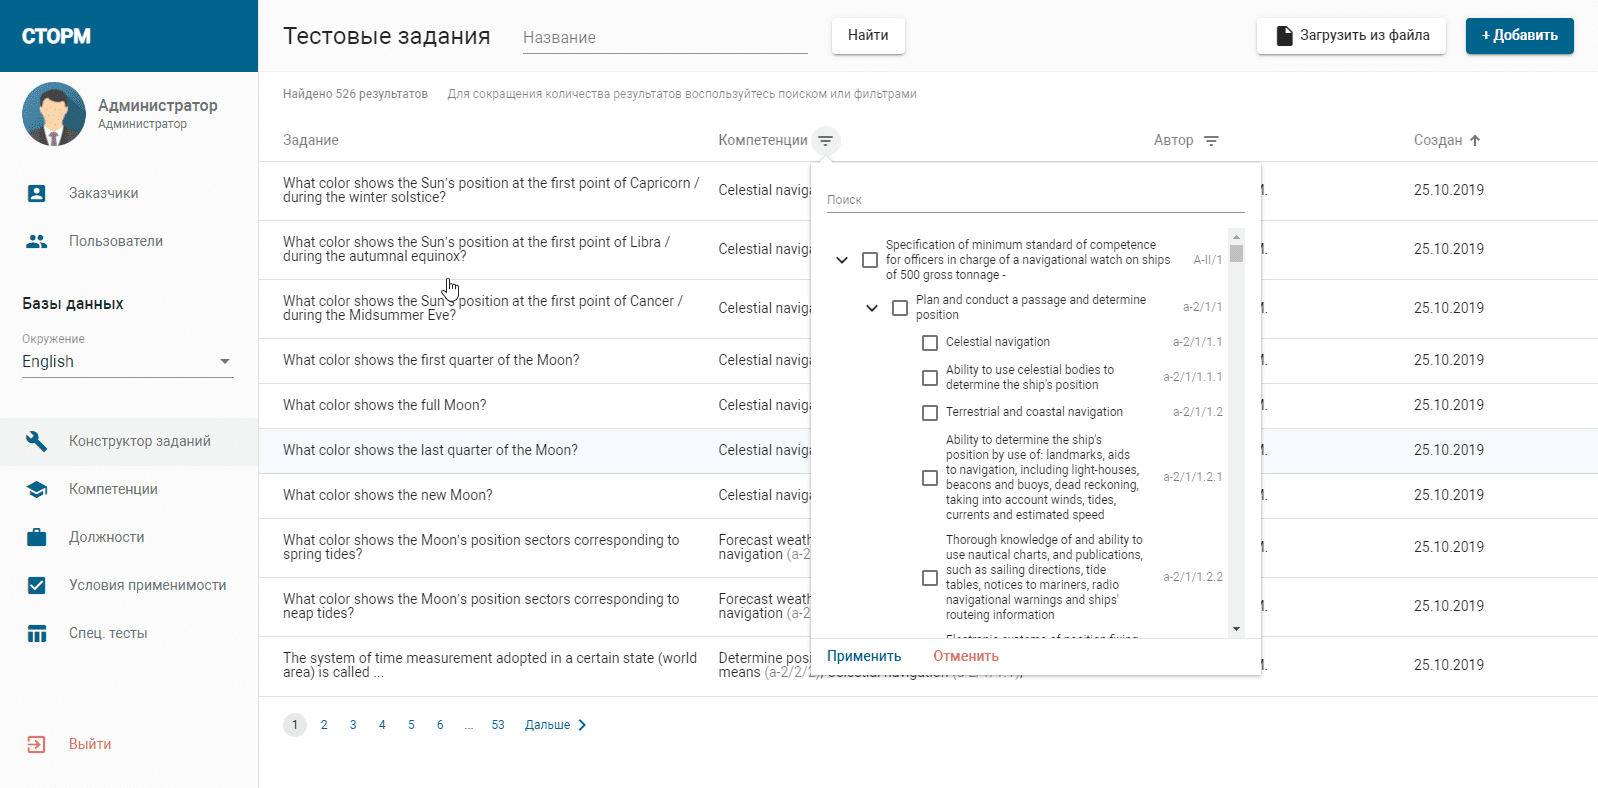This screenshot has height=788, width=1598.
Task: Click the Пользователи people icon
Action: pos(37,241)
